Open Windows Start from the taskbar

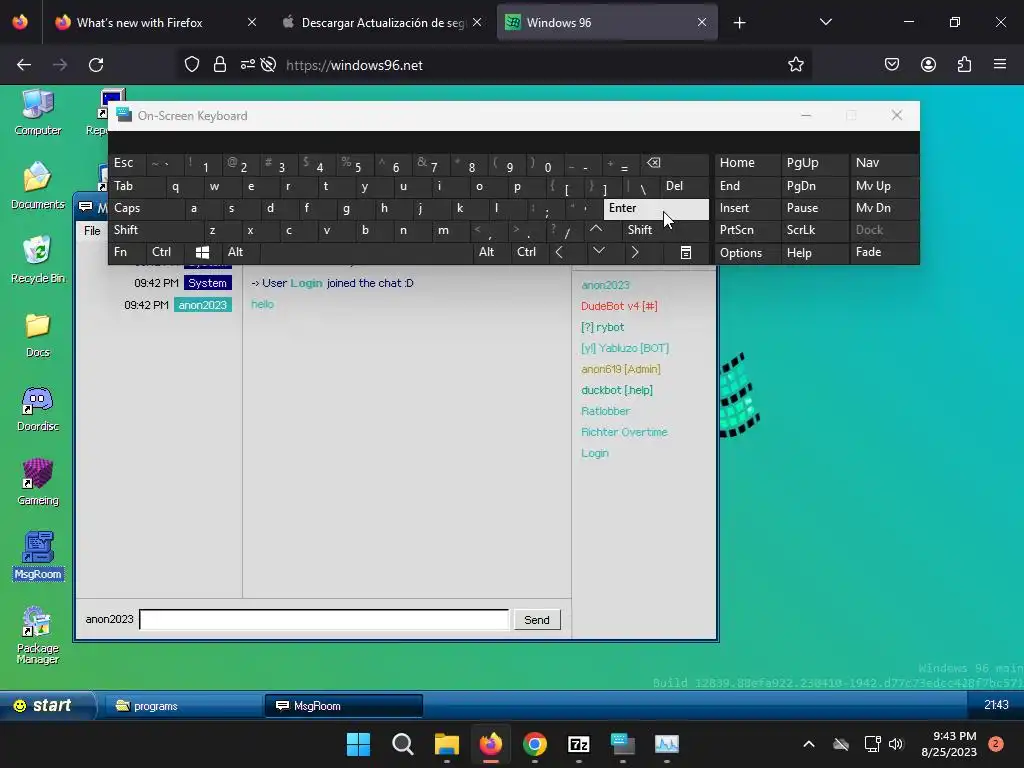358,744
